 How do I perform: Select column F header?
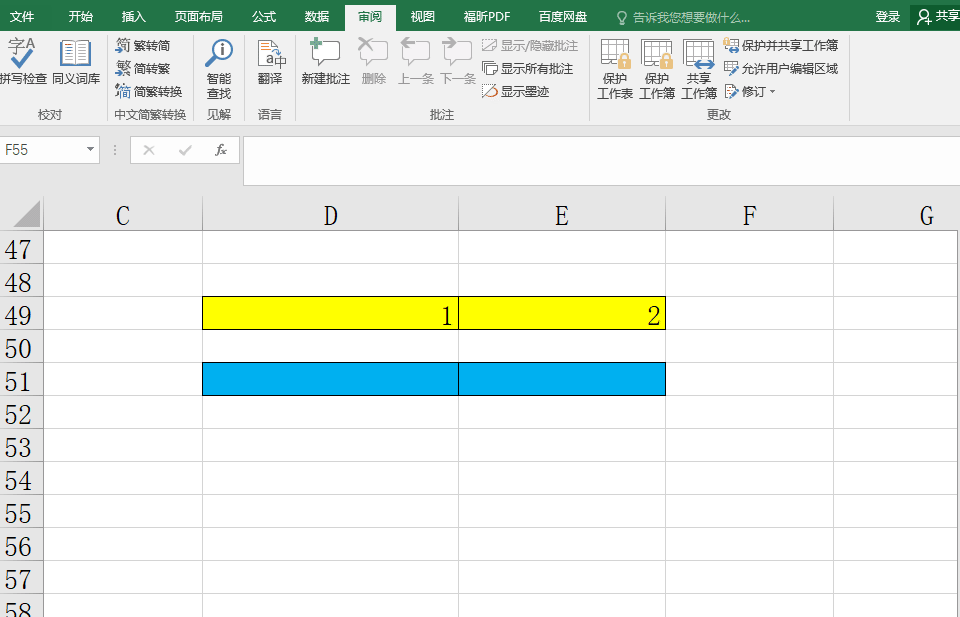[749, 215]
